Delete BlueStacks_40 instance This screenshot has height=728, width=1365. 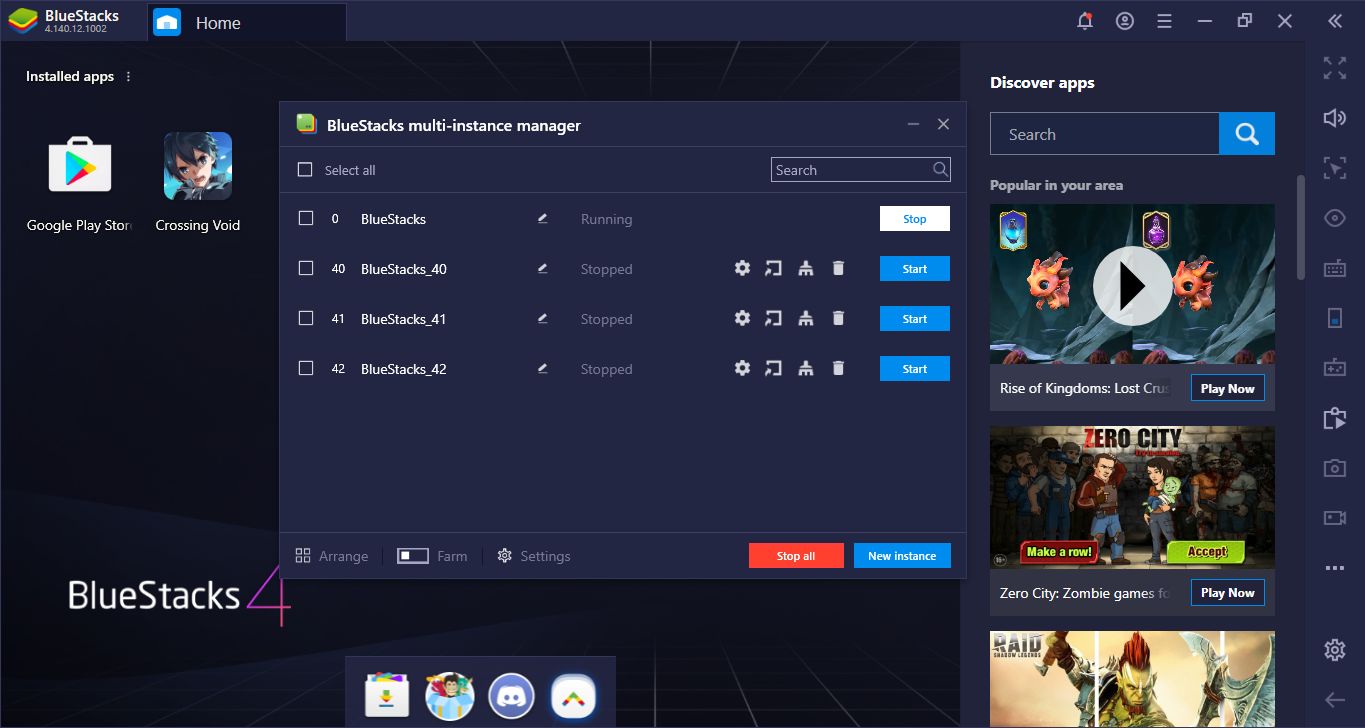838,268
